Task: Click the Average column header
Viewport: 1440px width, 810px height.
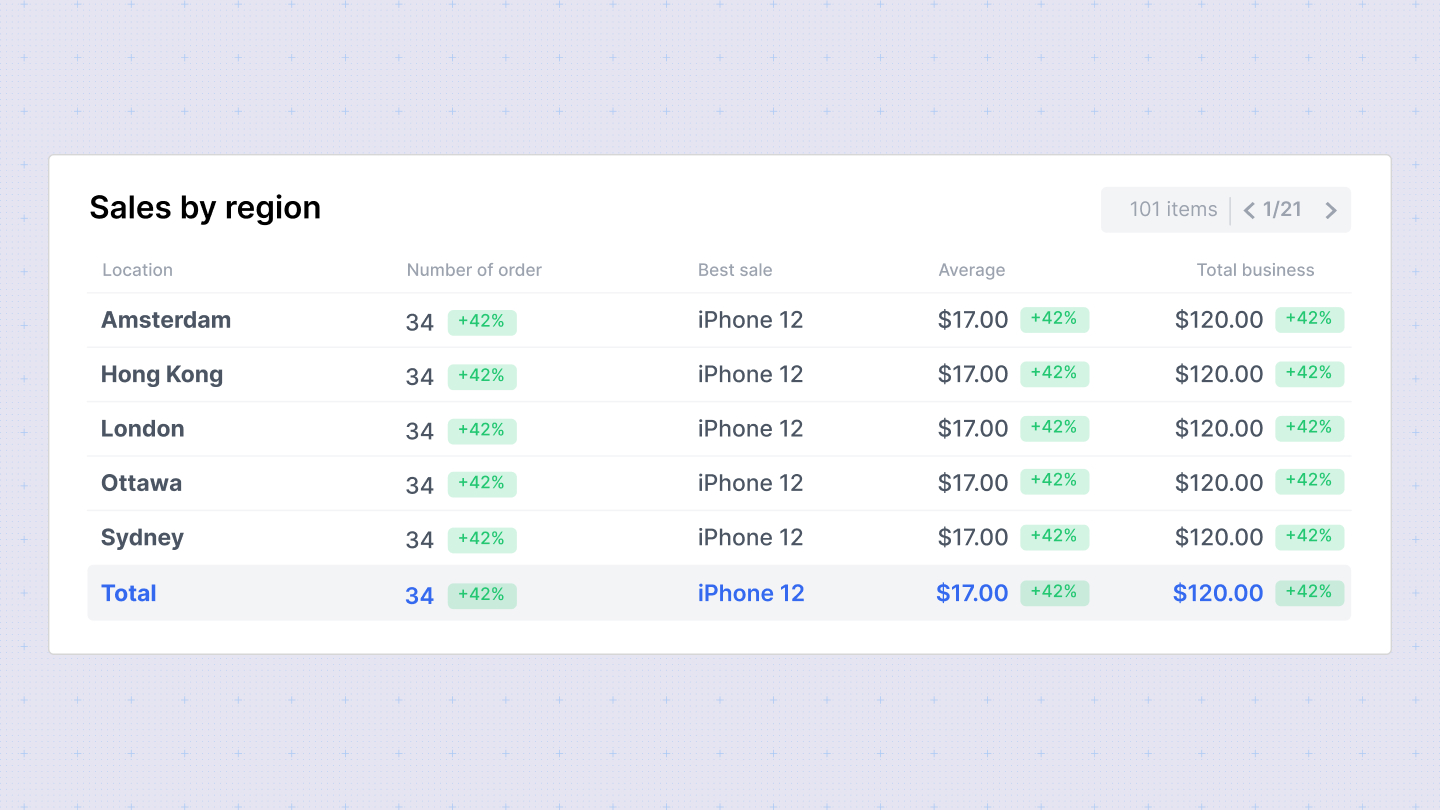Action: [x=971, y=270]
